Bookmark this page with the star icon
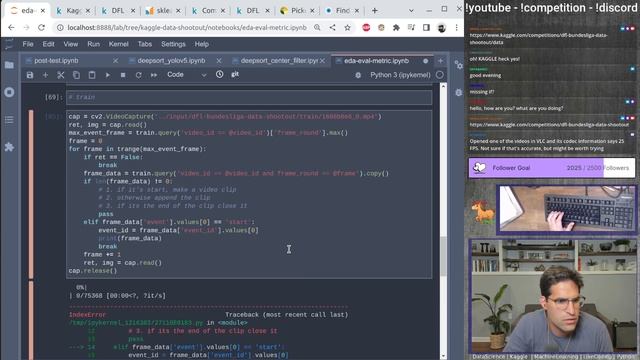The width and height of the screenshot is (640, 360). [x=347, y=27]
